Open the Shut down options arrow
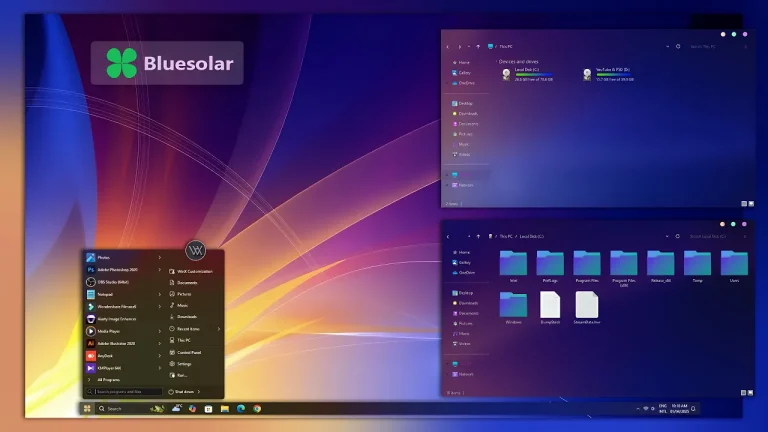Screen dimensions: 768x432 point(199,391)
